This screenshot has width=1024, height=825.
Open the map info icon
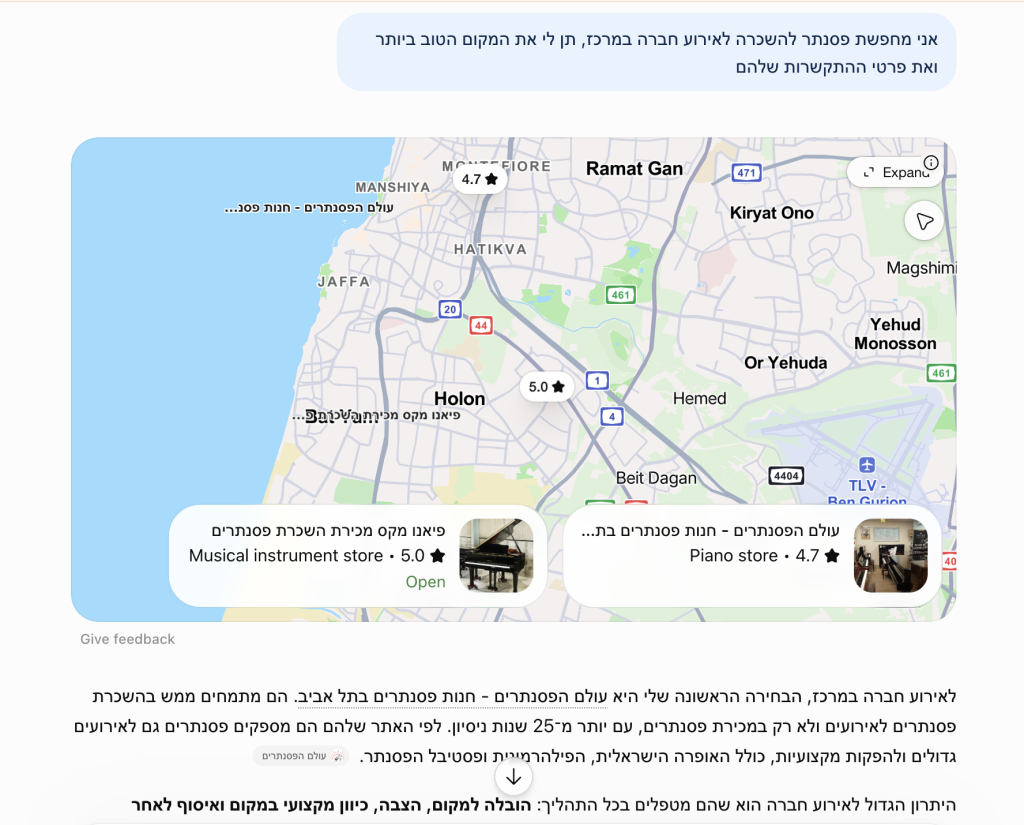(x=931, y=163)
